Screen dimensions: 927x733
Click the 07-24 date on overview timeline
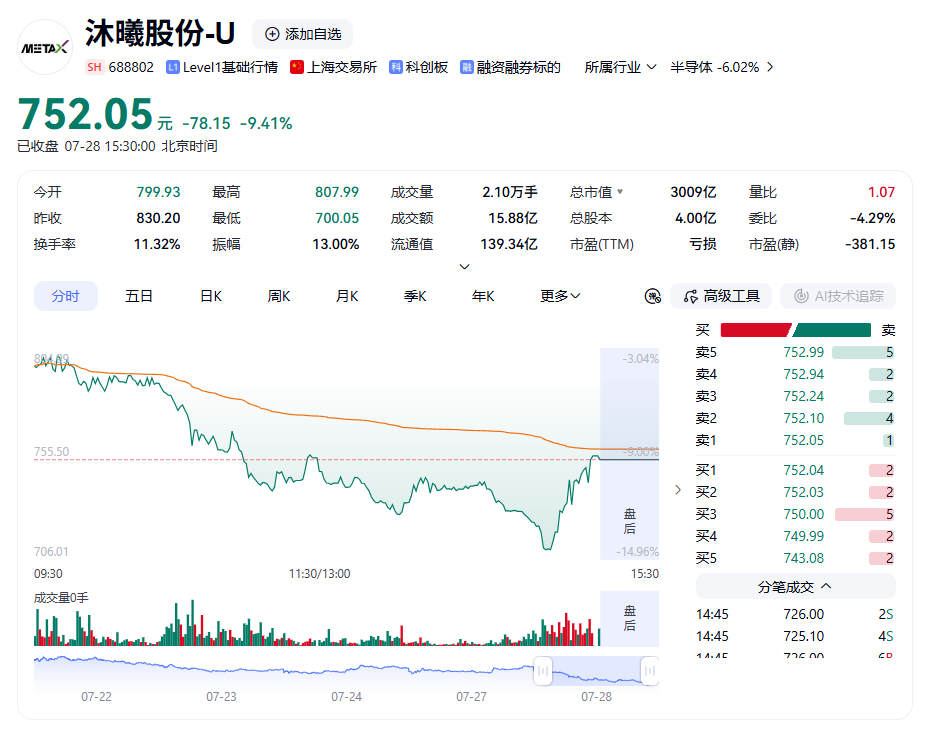pos(346,697)
